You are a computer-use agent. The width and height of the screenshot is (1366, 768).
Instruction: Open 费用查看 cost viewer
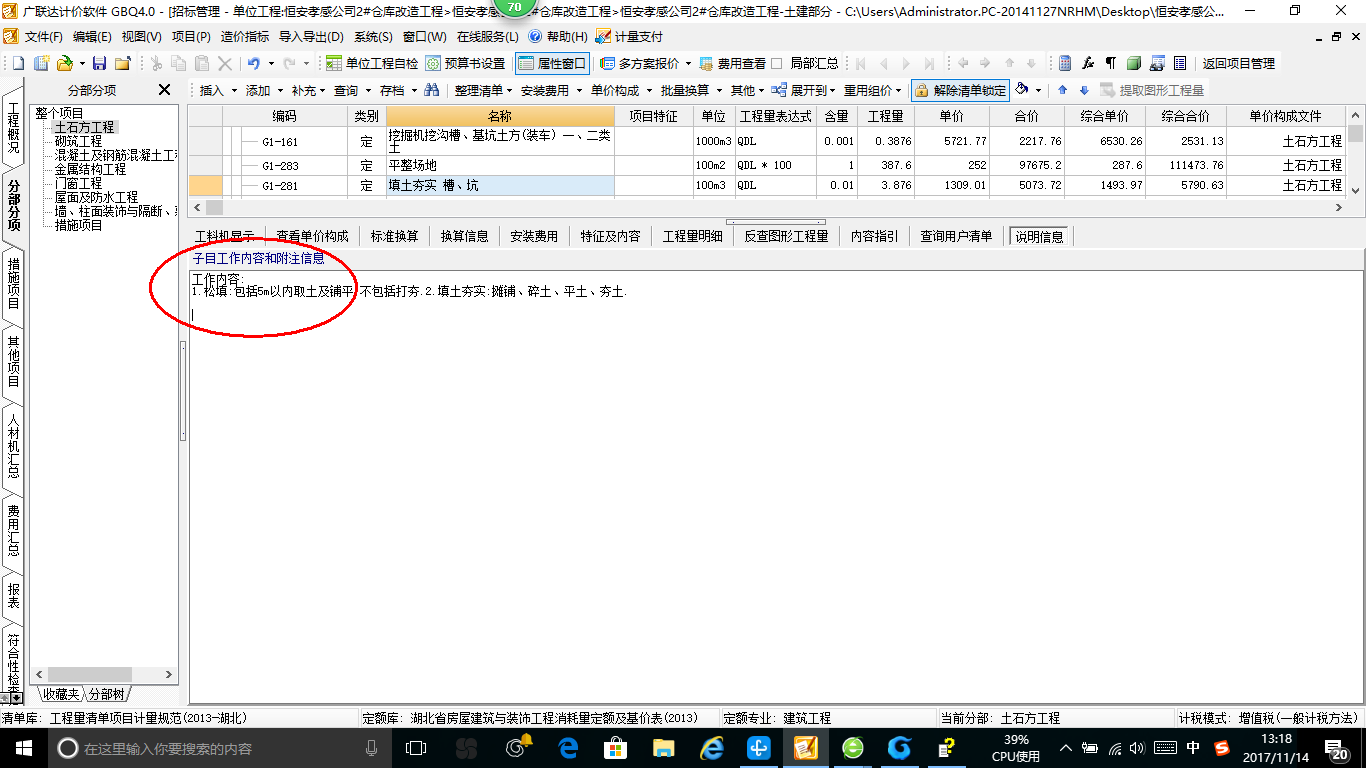pyautogui.click(x=732, y=63)
